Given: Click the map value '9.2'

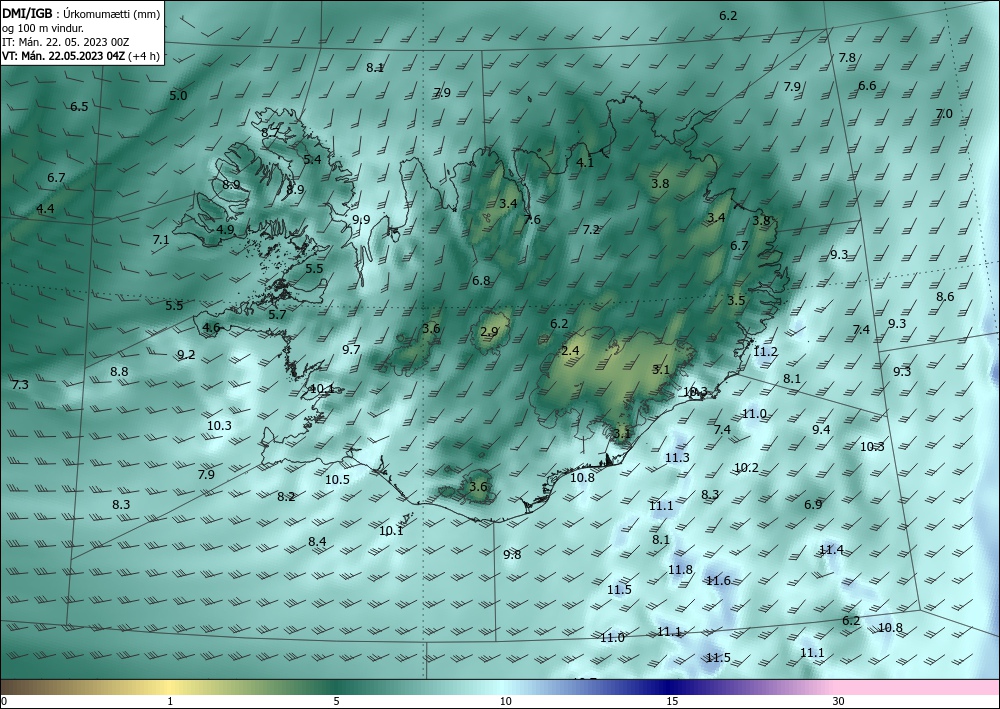Looking at the screenshot, I should click(186, 354).
